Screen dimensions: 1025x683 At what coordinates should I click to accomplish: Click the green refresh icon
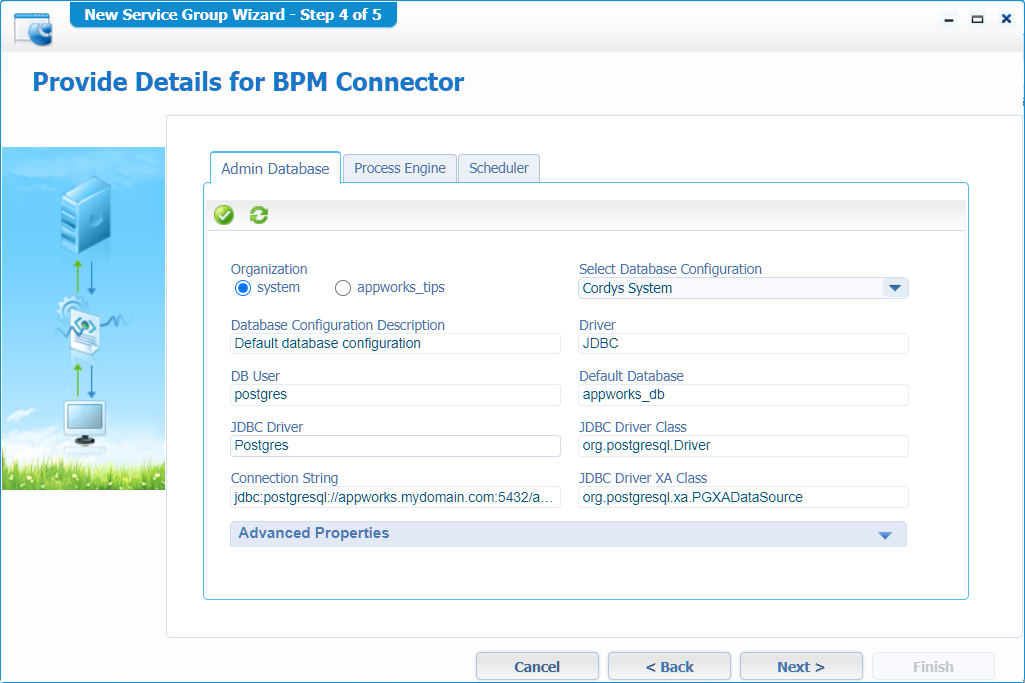click(258, 214)
